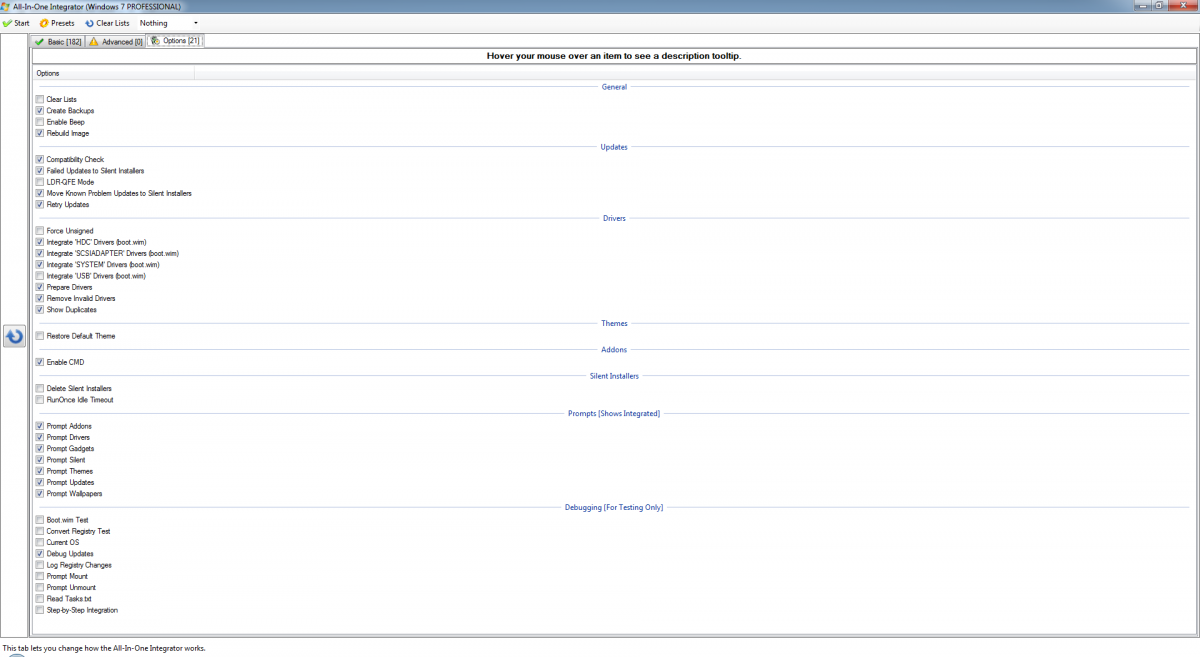Check Step-by-Step Integration
Viewport: 1200px width, 657px height.
pos(40,610)
